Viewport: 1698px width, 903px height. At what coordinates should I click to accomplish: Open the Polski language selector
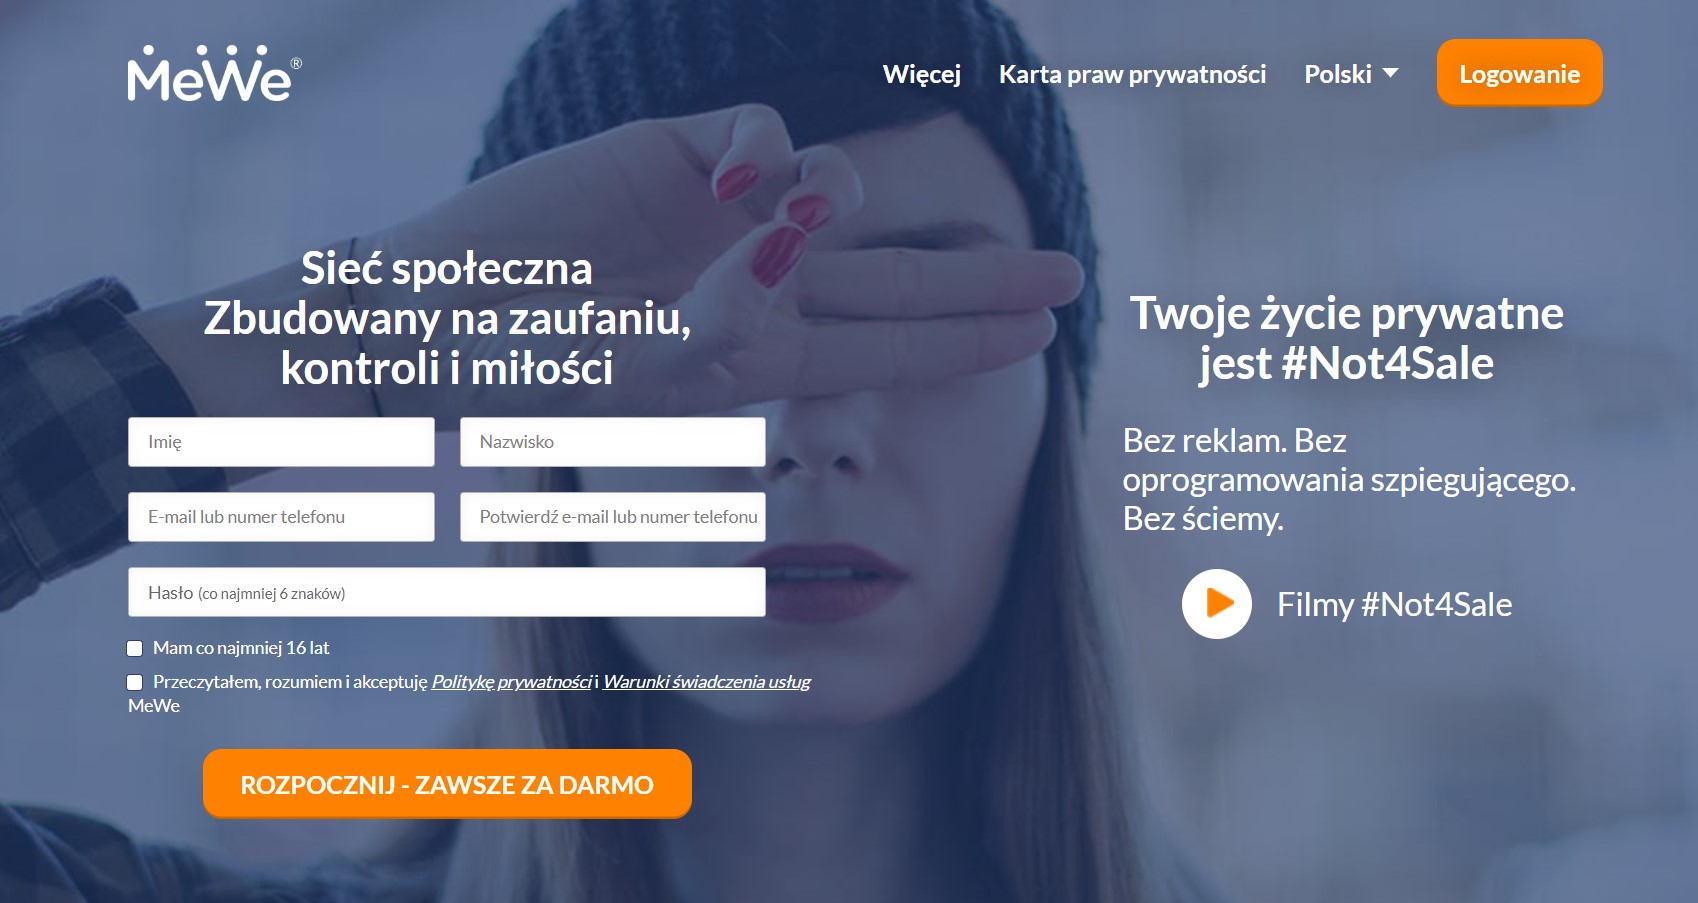point(1351,74)
